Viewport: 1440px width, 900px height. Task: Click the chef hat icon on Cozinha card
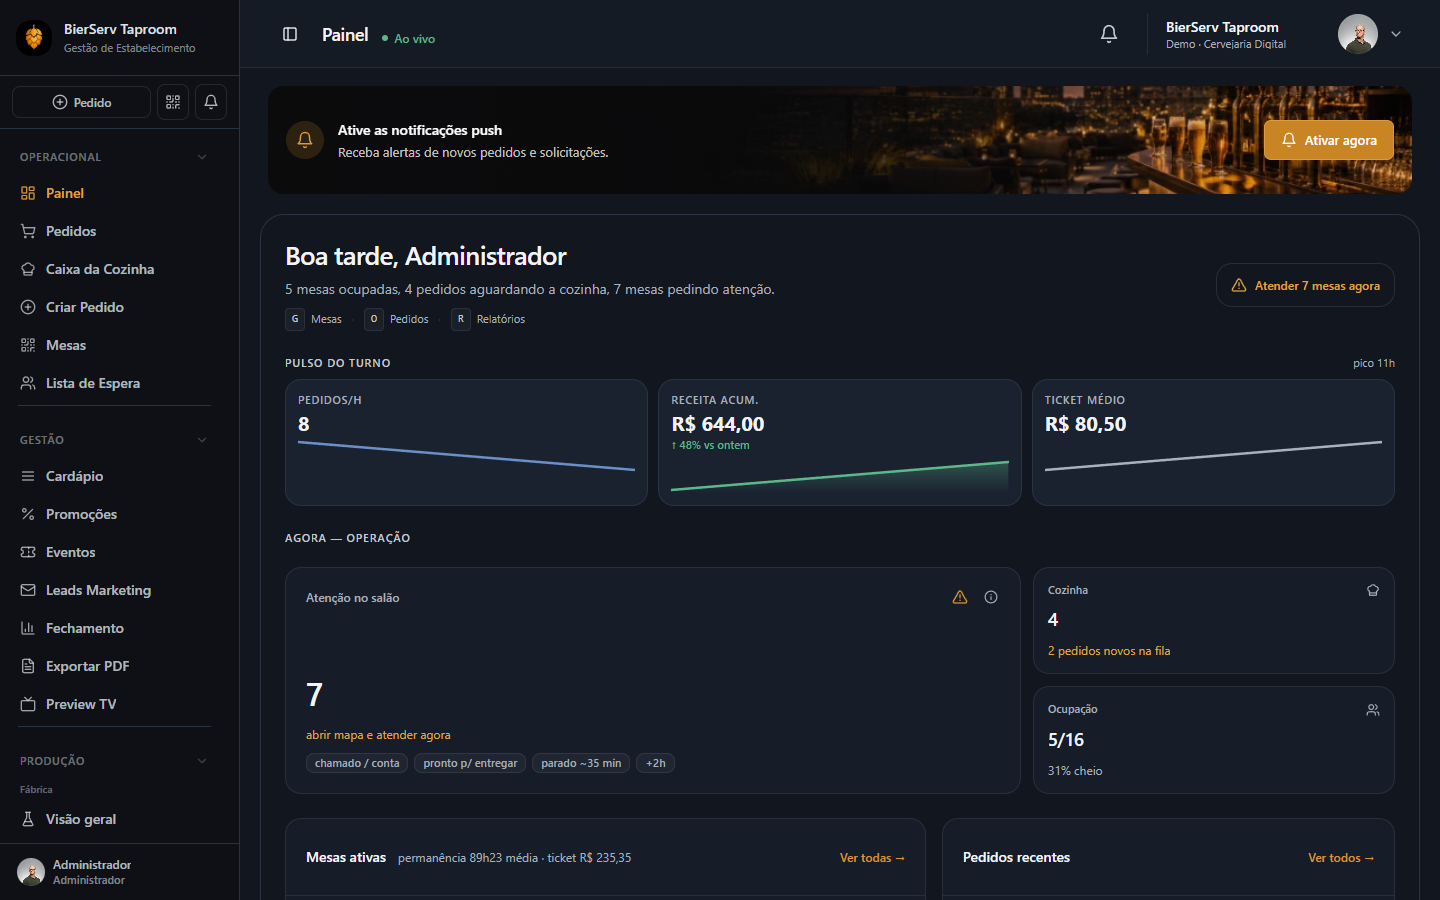tap(1373, 590)
